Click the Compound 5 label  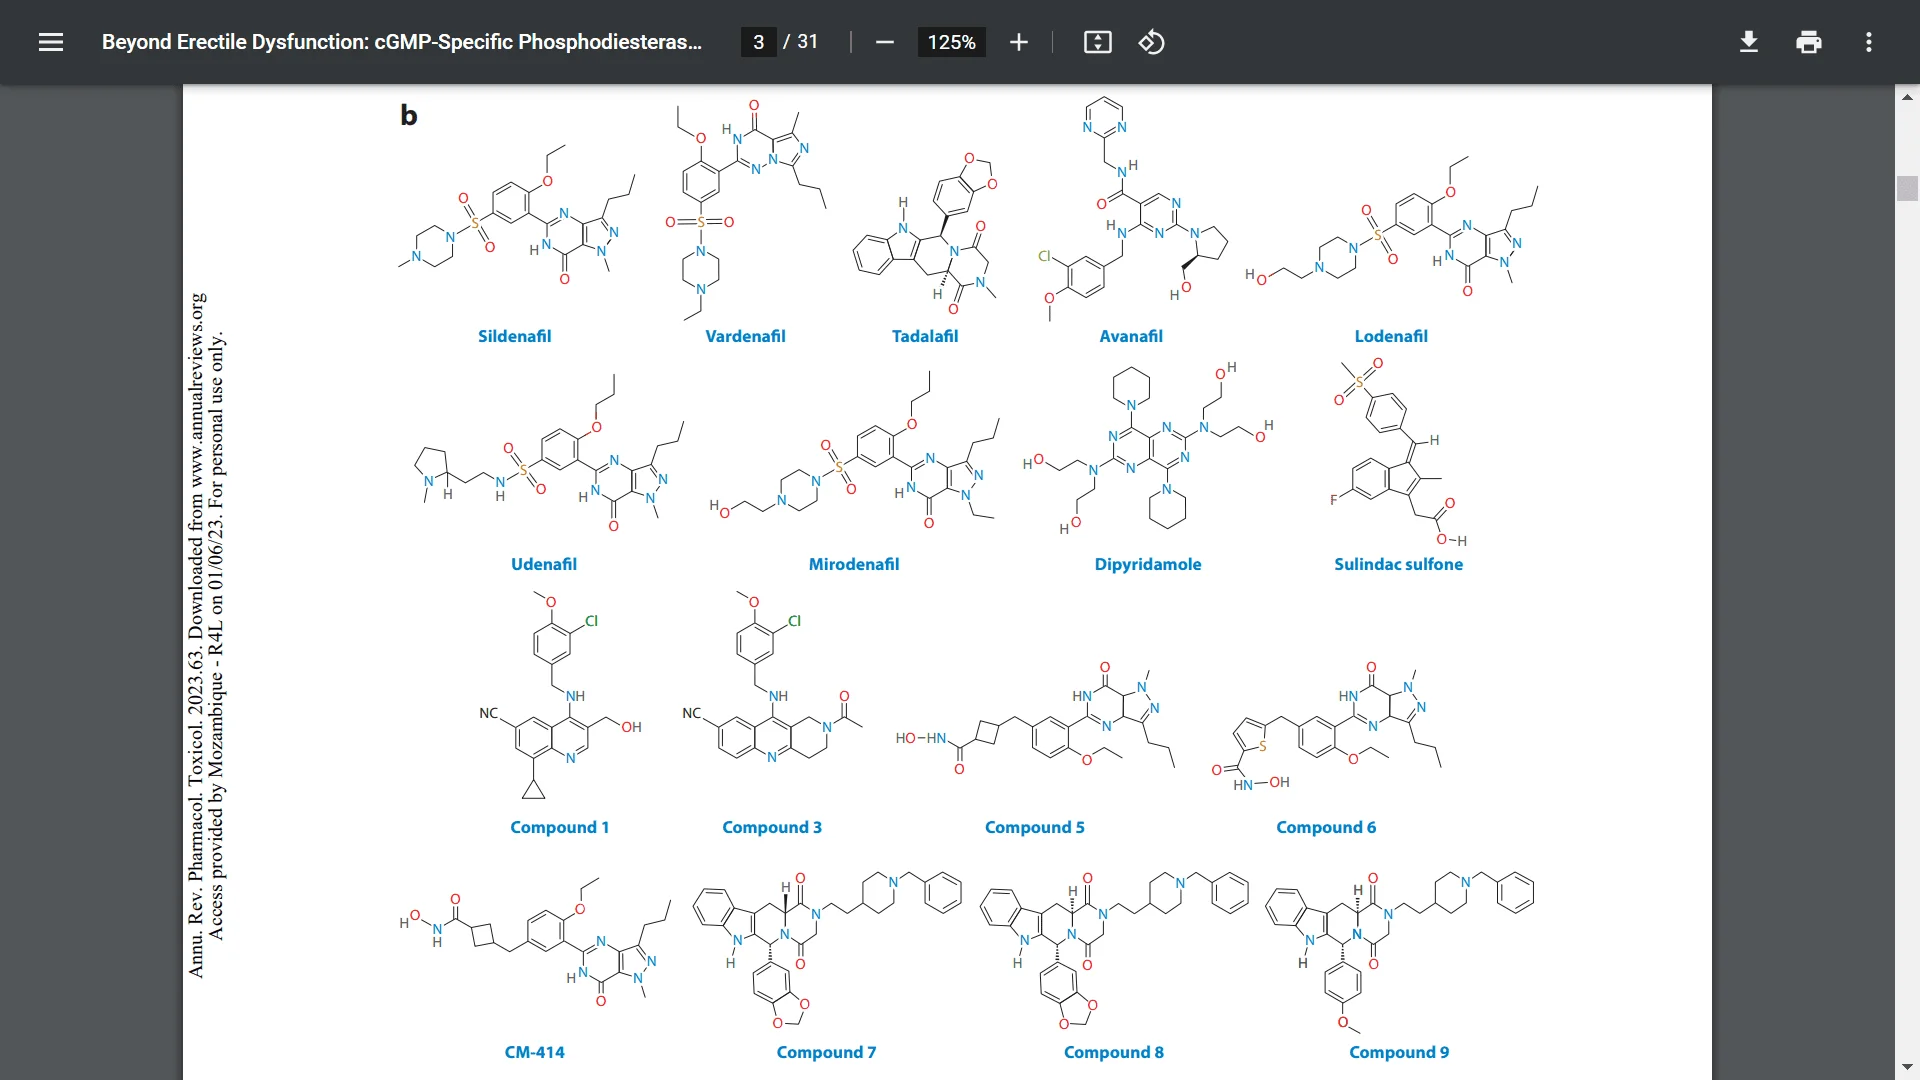point(1034,827)
